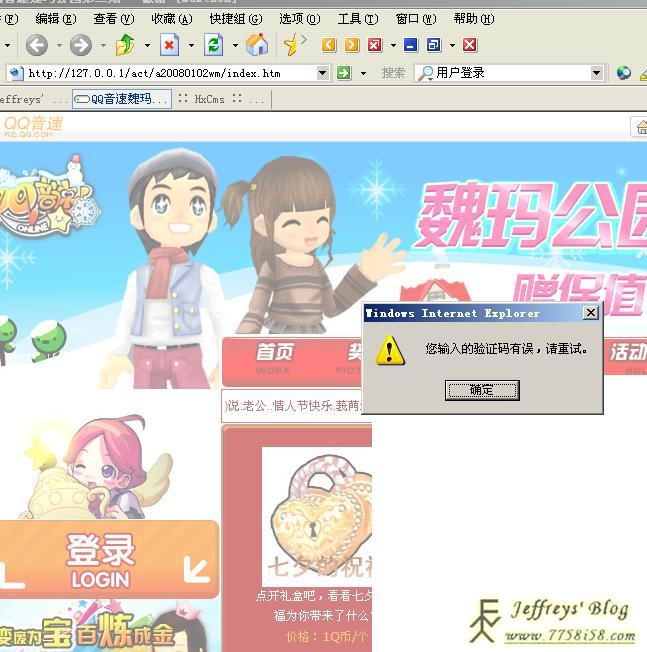Expand the address bar URL dropdown
The height and width of the screenshot is (652, 647).
coord(322,73)
